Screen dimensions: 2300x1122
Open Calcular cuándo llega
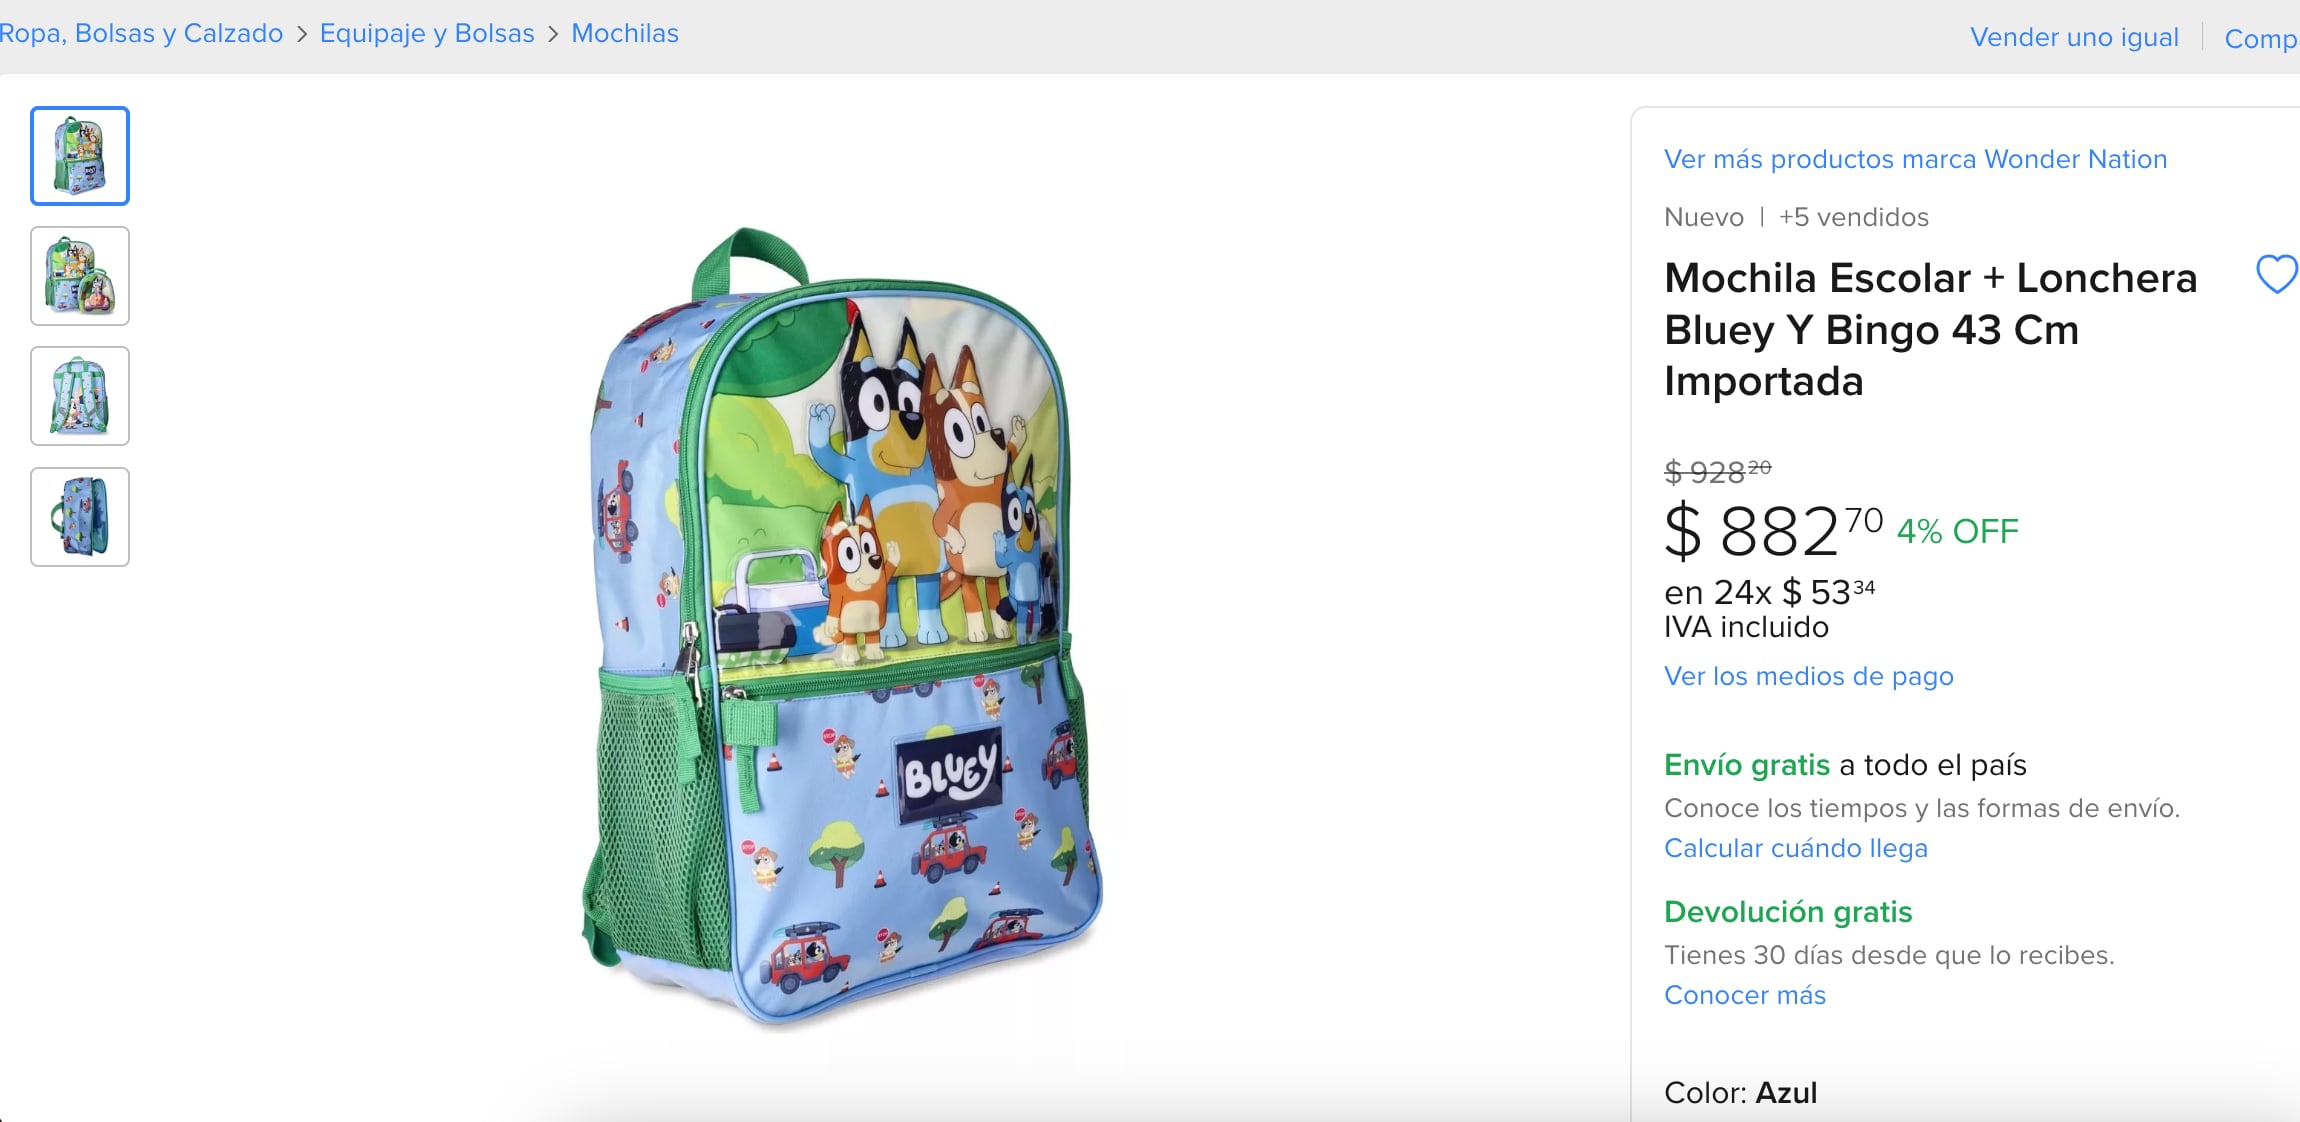pos(1796,848)
